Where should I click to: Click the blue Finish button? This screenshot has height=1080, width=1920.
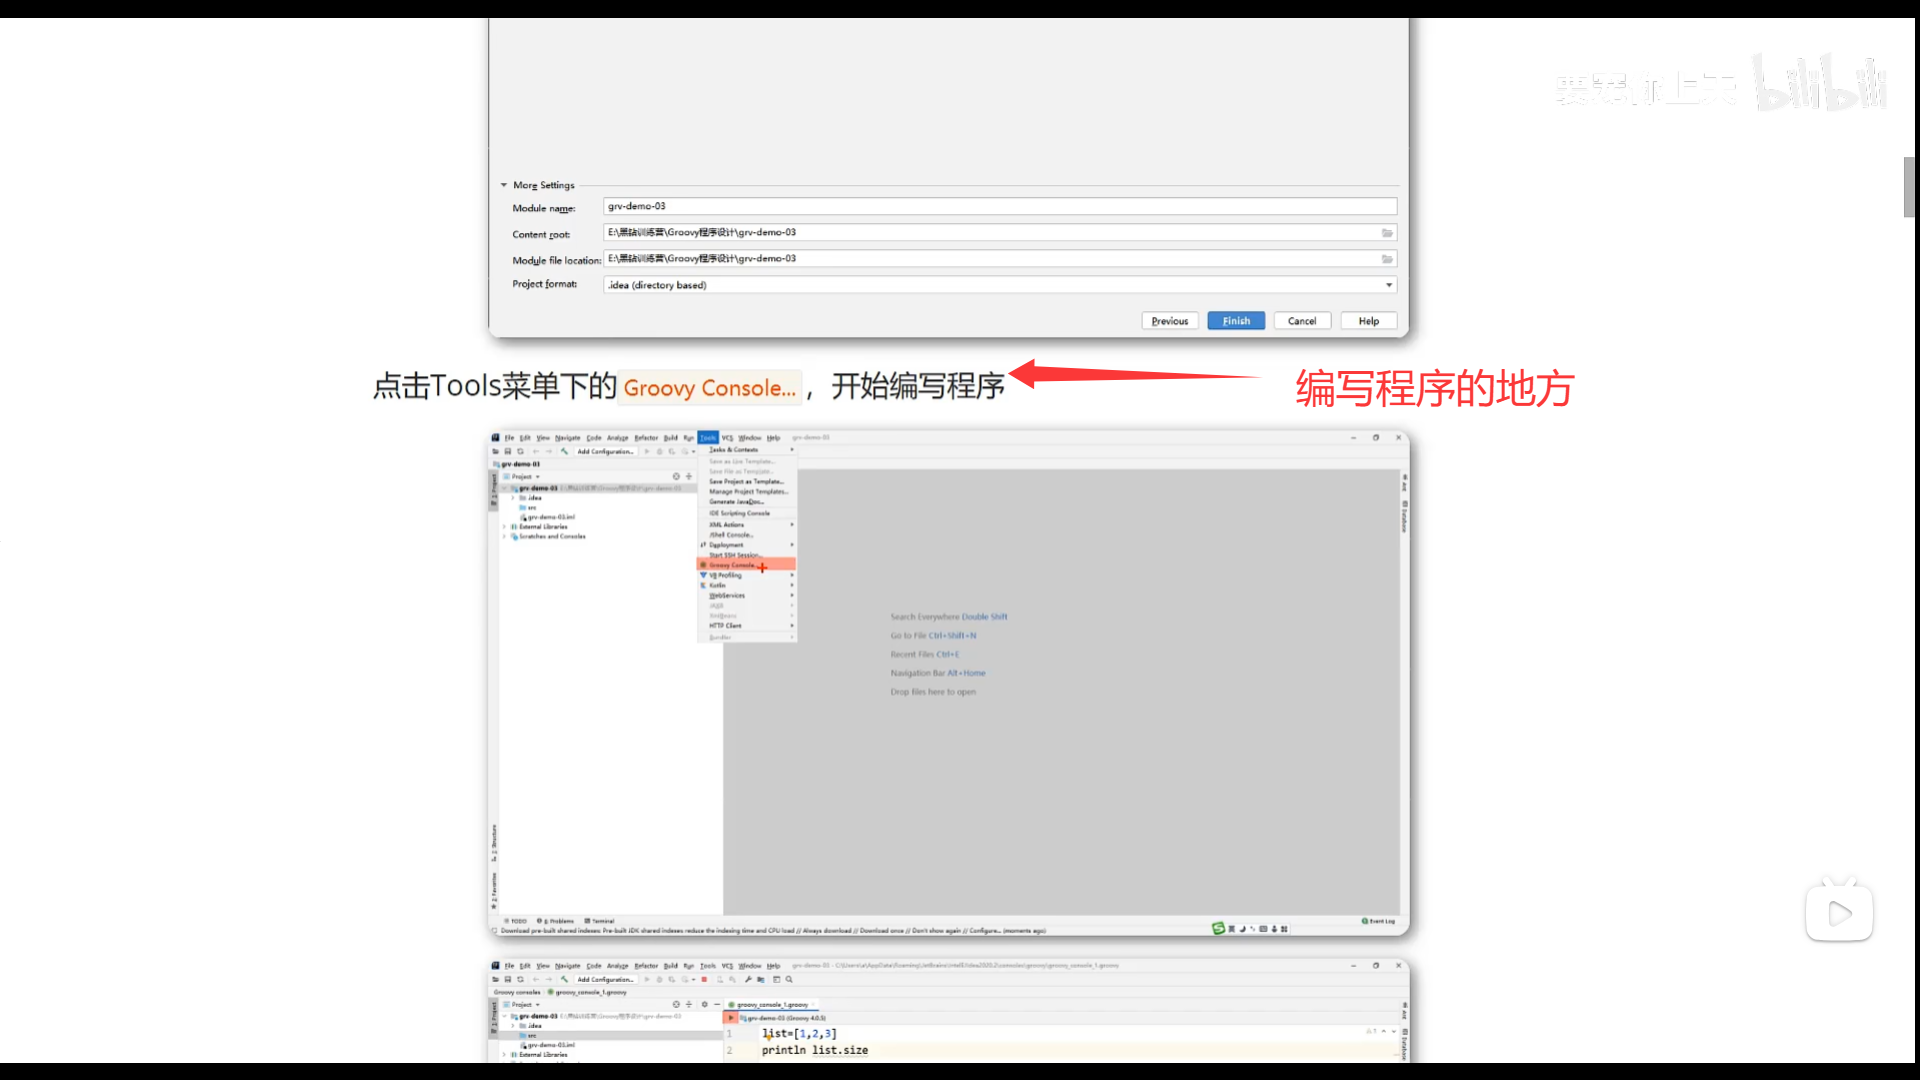click(x=1236, y=321)
